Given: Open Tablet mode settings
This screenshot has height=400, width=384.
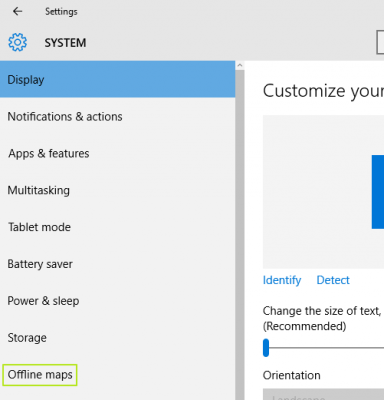Looking at the screenshot, I should point(117,227).
